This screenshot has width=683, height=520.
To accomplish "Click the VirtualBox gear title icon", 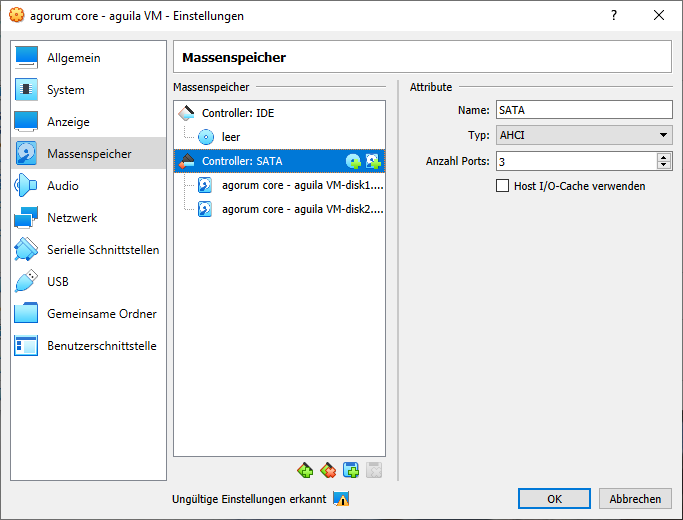I will tap(17, 15).
